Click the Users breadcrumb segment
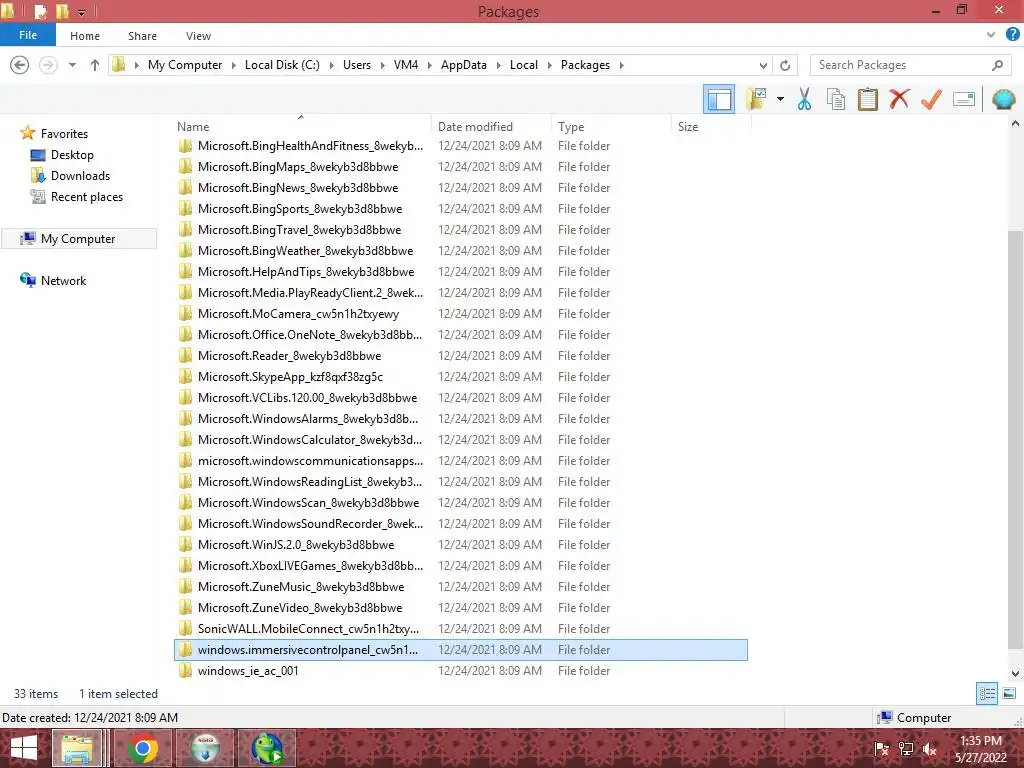 tap(357, 65)
